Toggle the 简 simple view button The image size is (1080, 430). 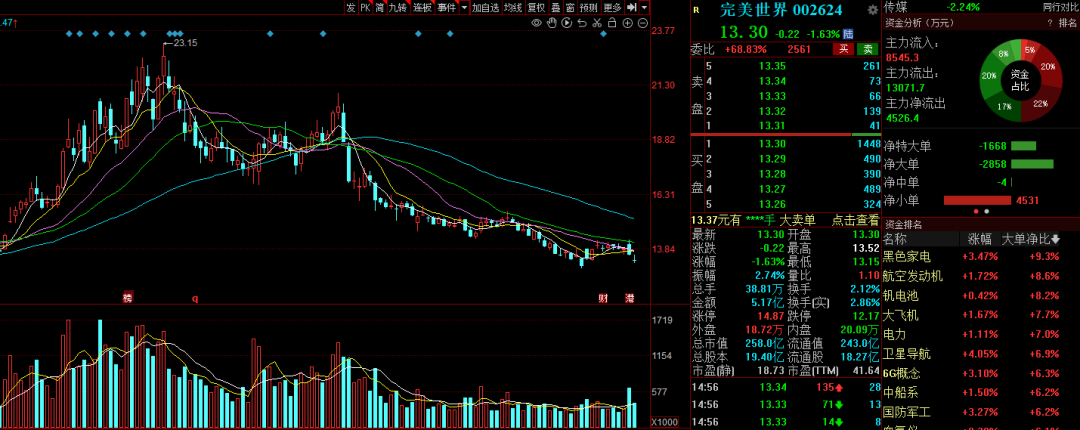click(380, 8)
